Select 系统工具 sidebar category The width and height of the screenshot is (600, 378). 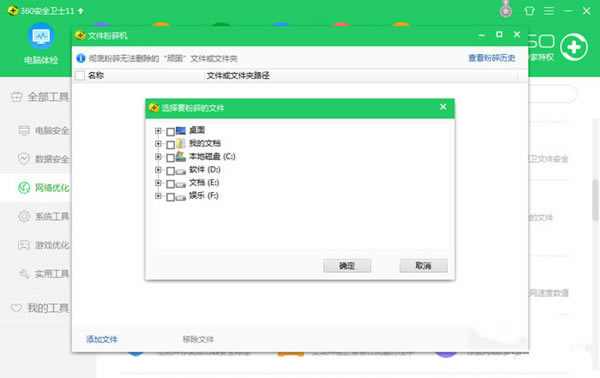[44, 216]
